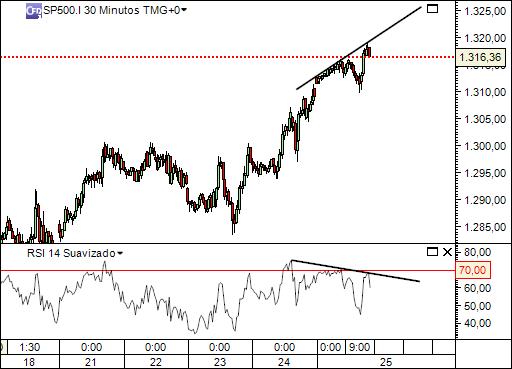The height and width of the screenshot is (369, 512).
Task: Click date 24 on the time axis
Action: point(285,362)
